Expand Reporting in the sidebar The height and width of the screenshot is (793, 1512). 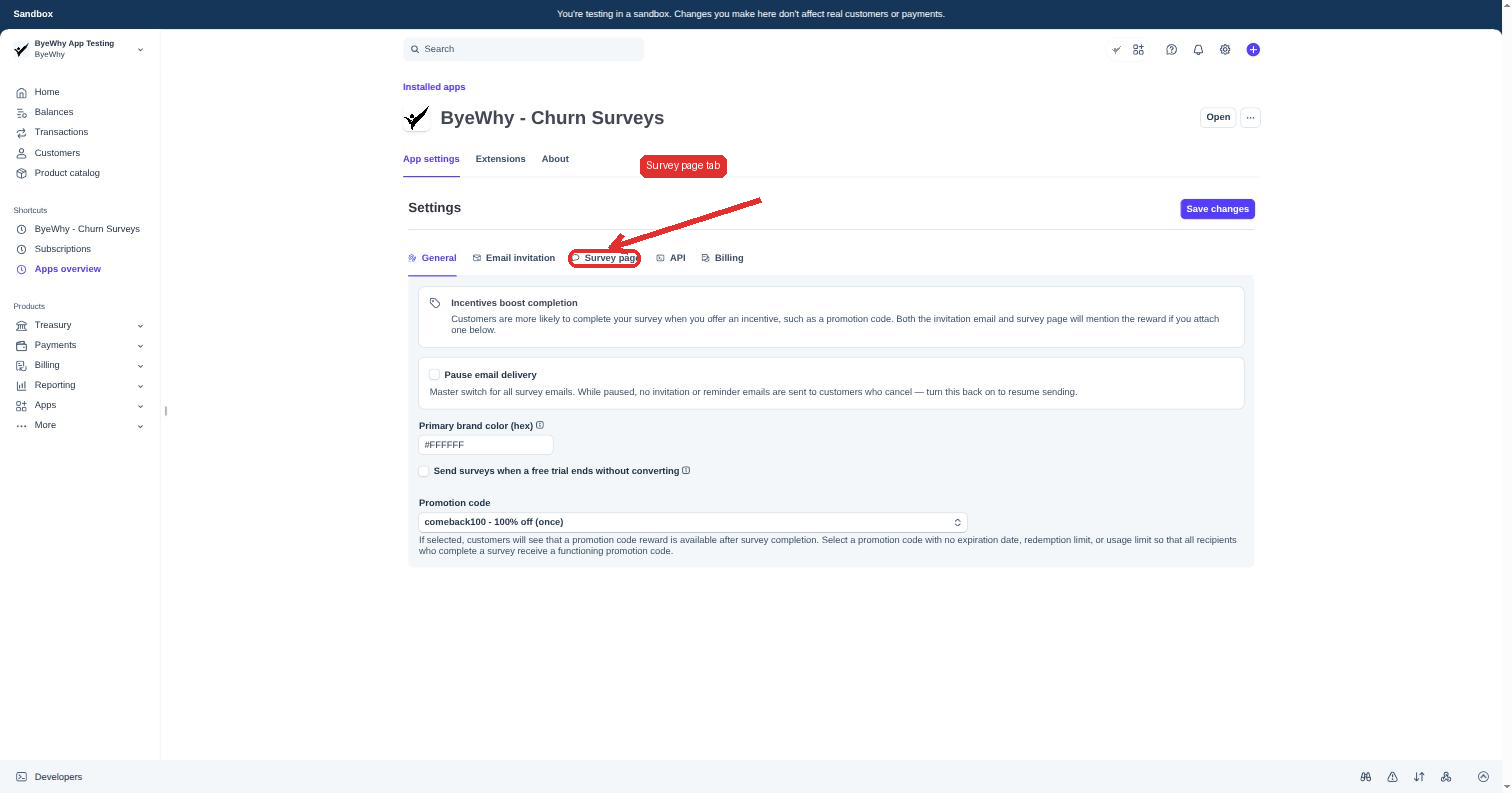tap(80, 385)
